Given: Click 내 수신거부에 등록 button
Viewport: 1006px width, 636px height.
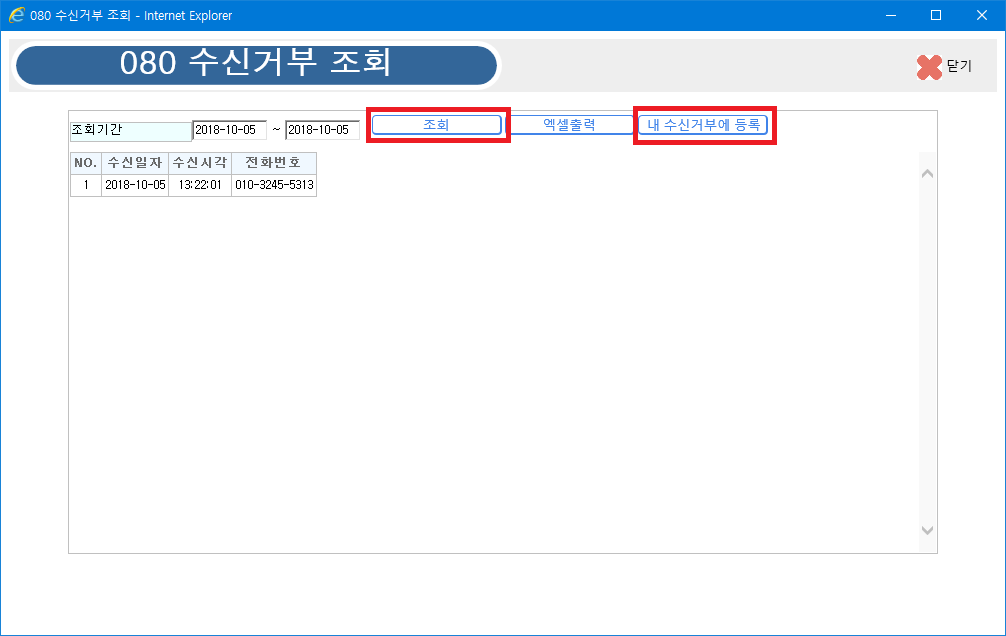Looking at the screenshot, I should click(x=703, y=125).
